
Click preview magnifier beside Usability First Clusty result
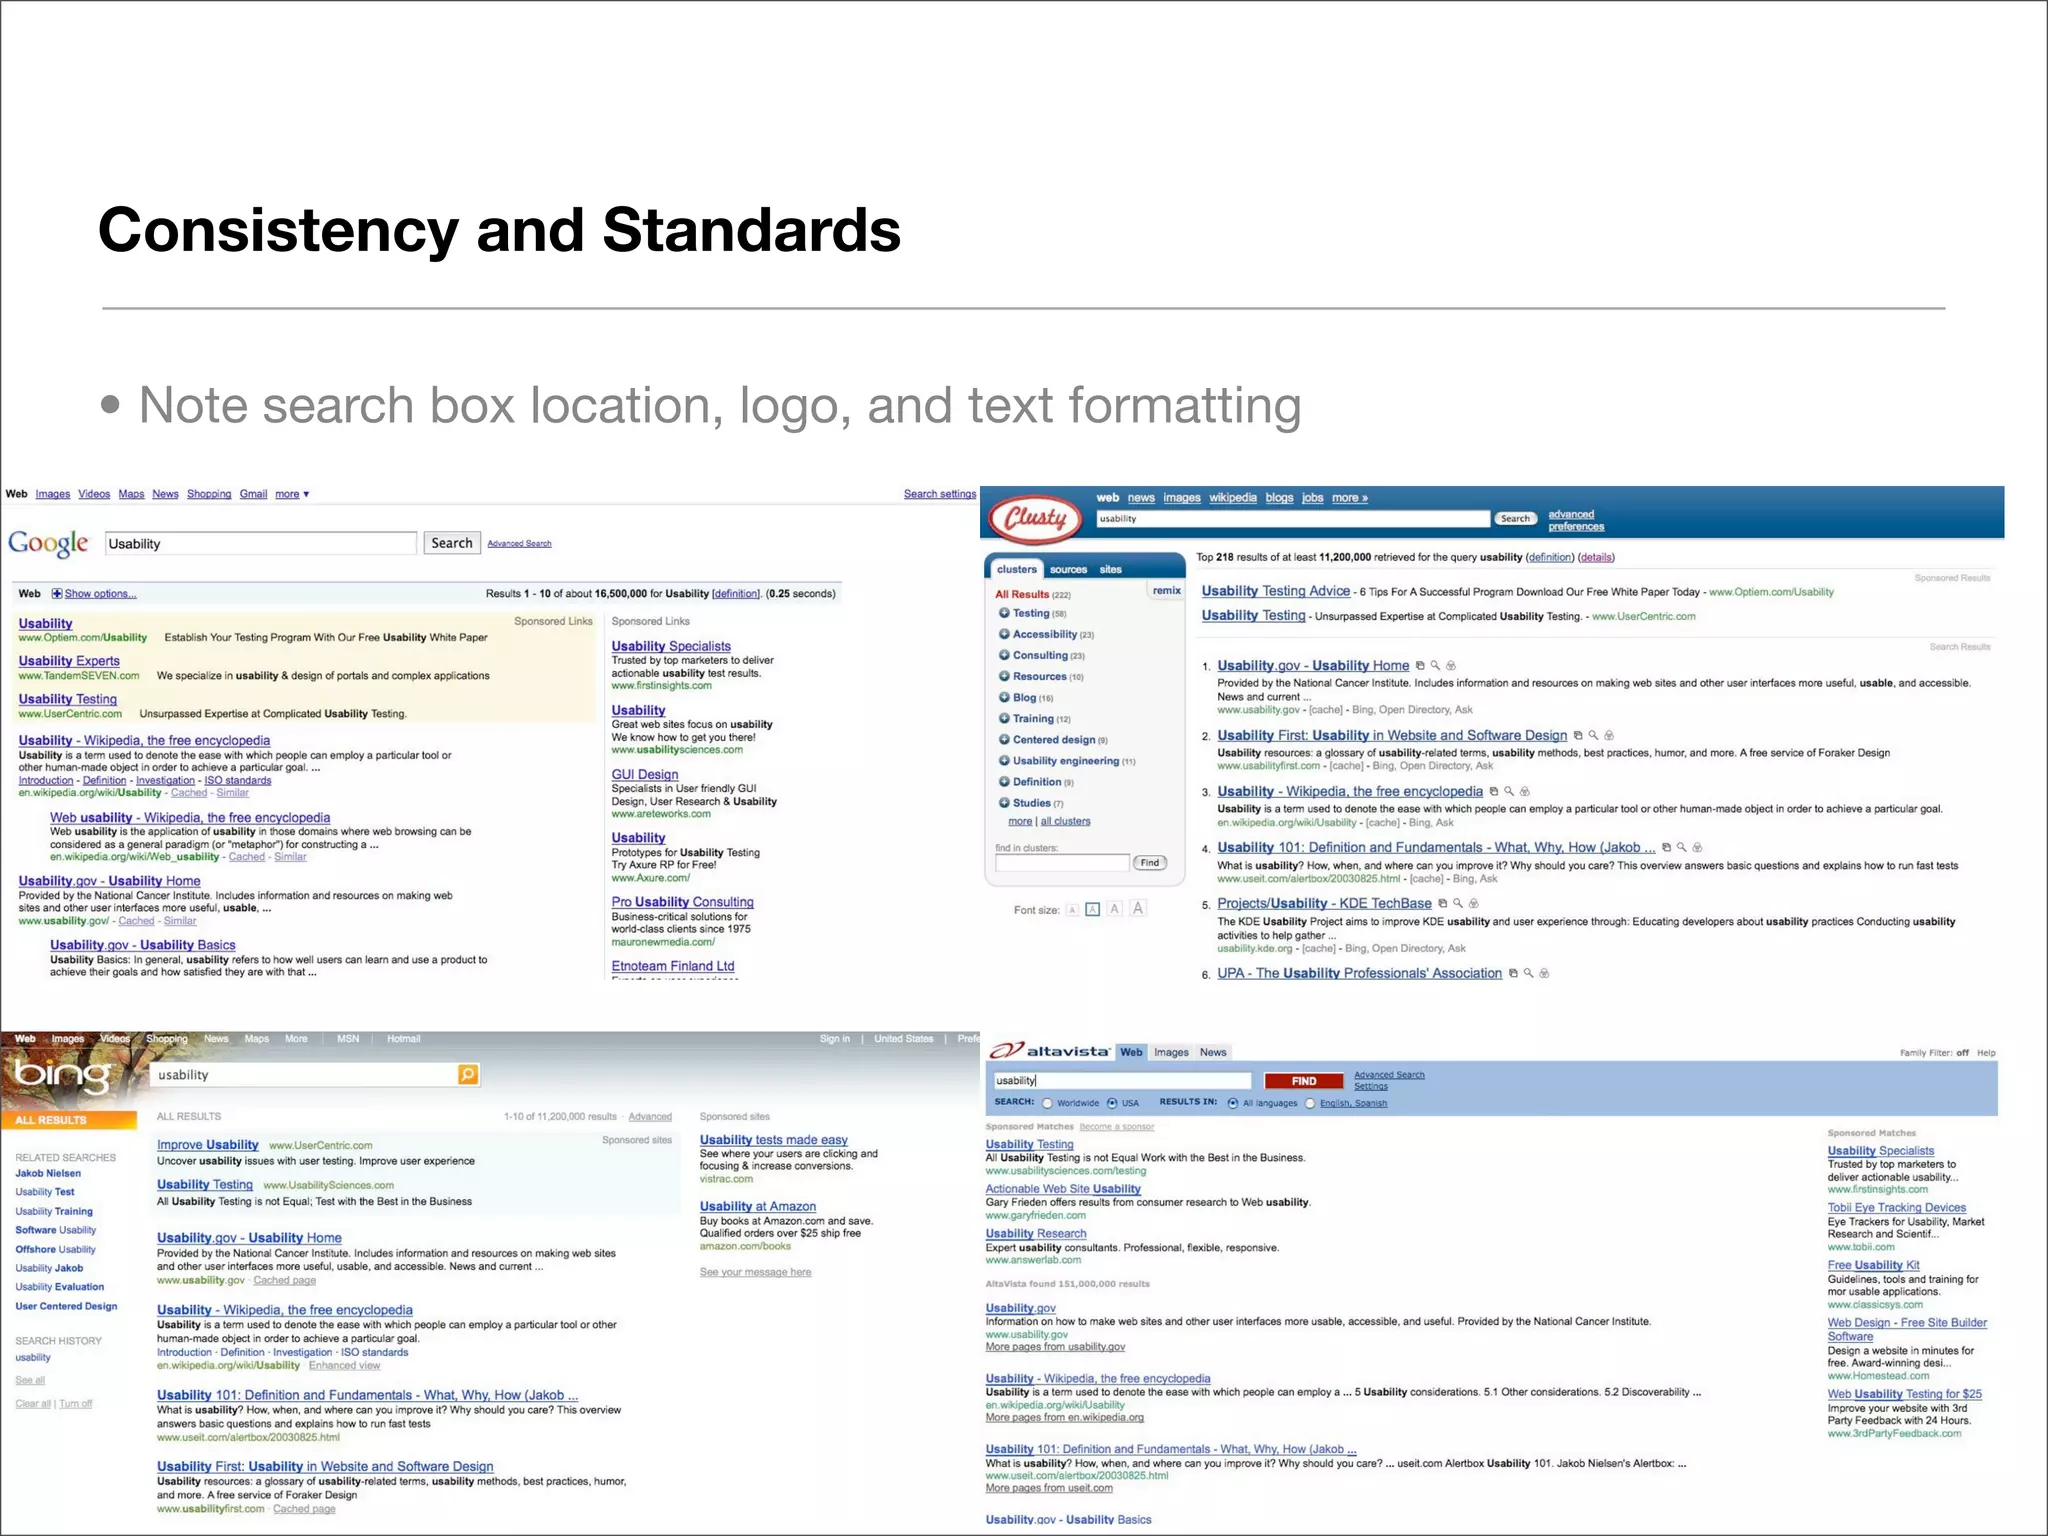(x=1593, y=736)
